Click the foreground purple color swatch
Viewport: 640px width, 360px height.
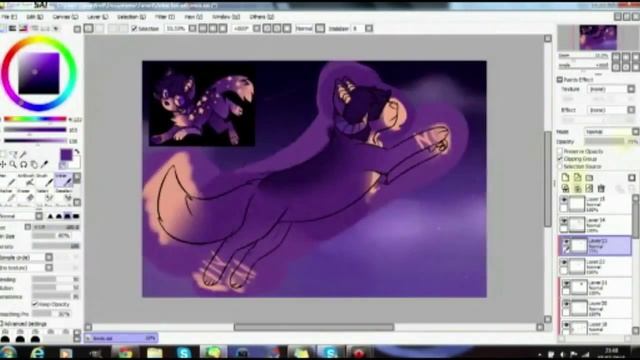(x=66, y=155)
